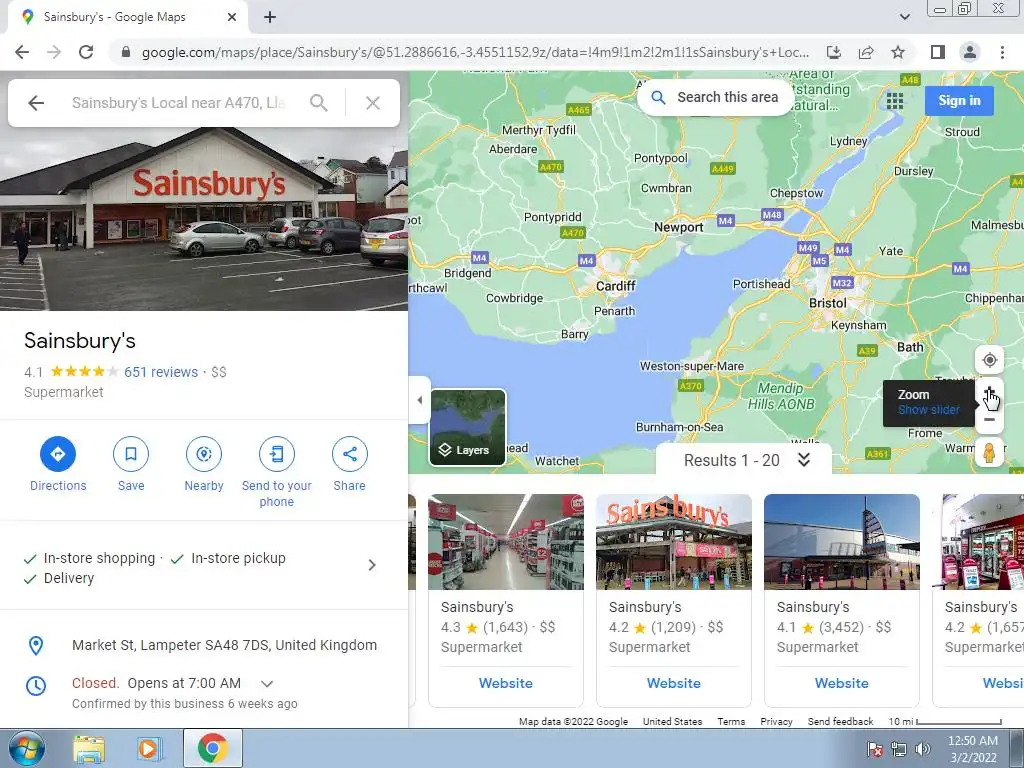
Task: Click the address bar URL
Action: 475,52
